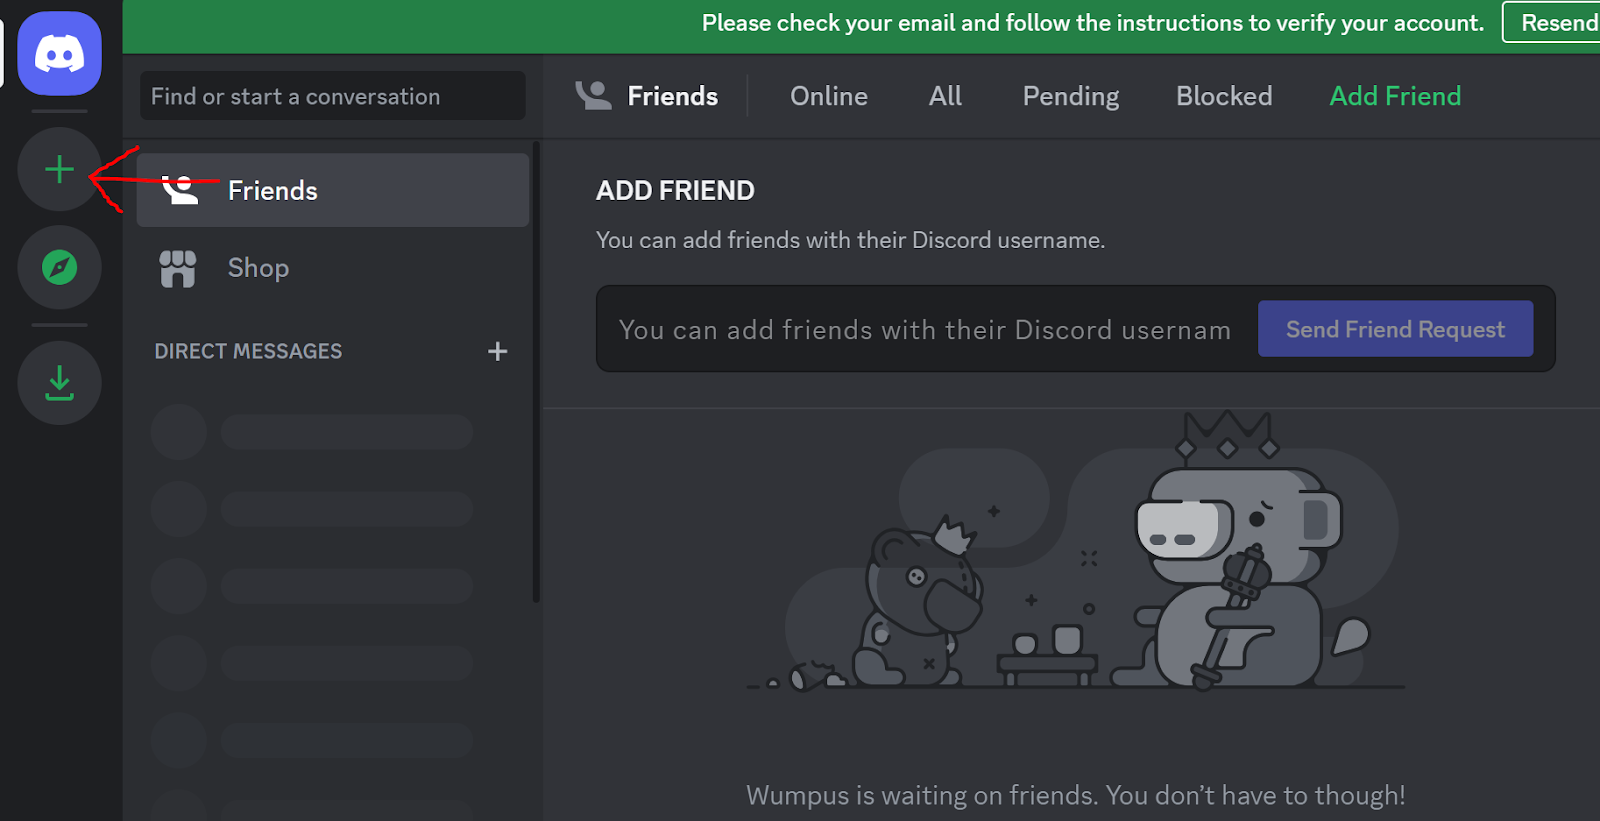
Task: Focus the Find or start a conversation box
Action: (332, 96)
